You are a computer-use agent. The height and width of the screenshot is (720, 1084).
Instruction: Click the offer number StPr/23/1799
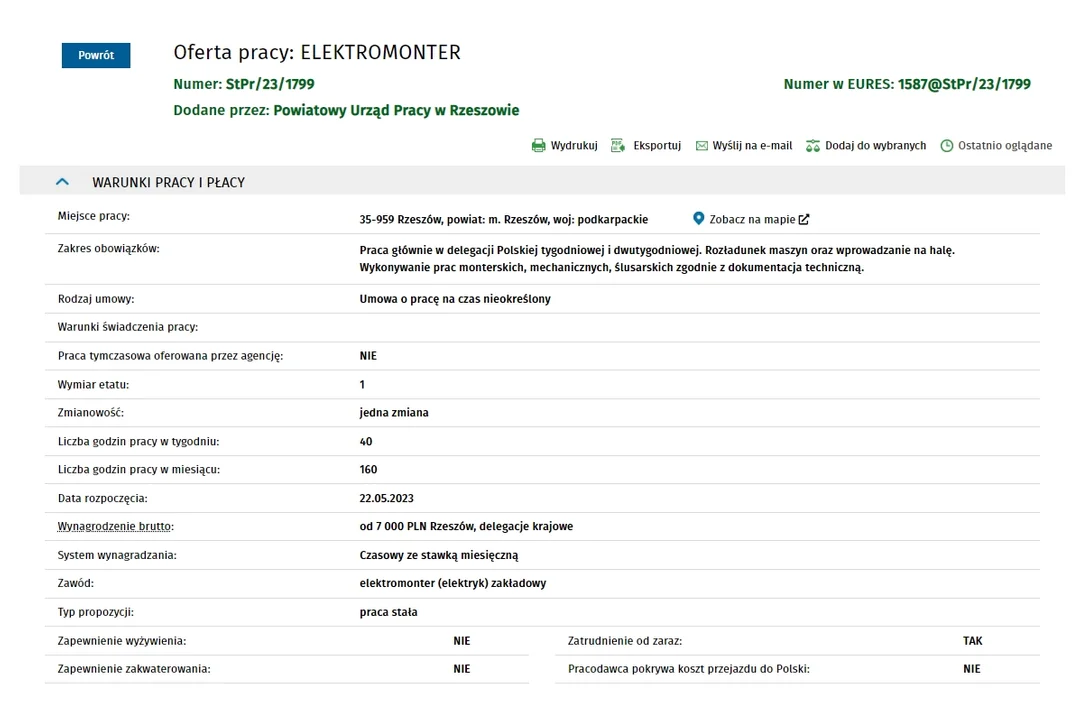pos(270,84)
